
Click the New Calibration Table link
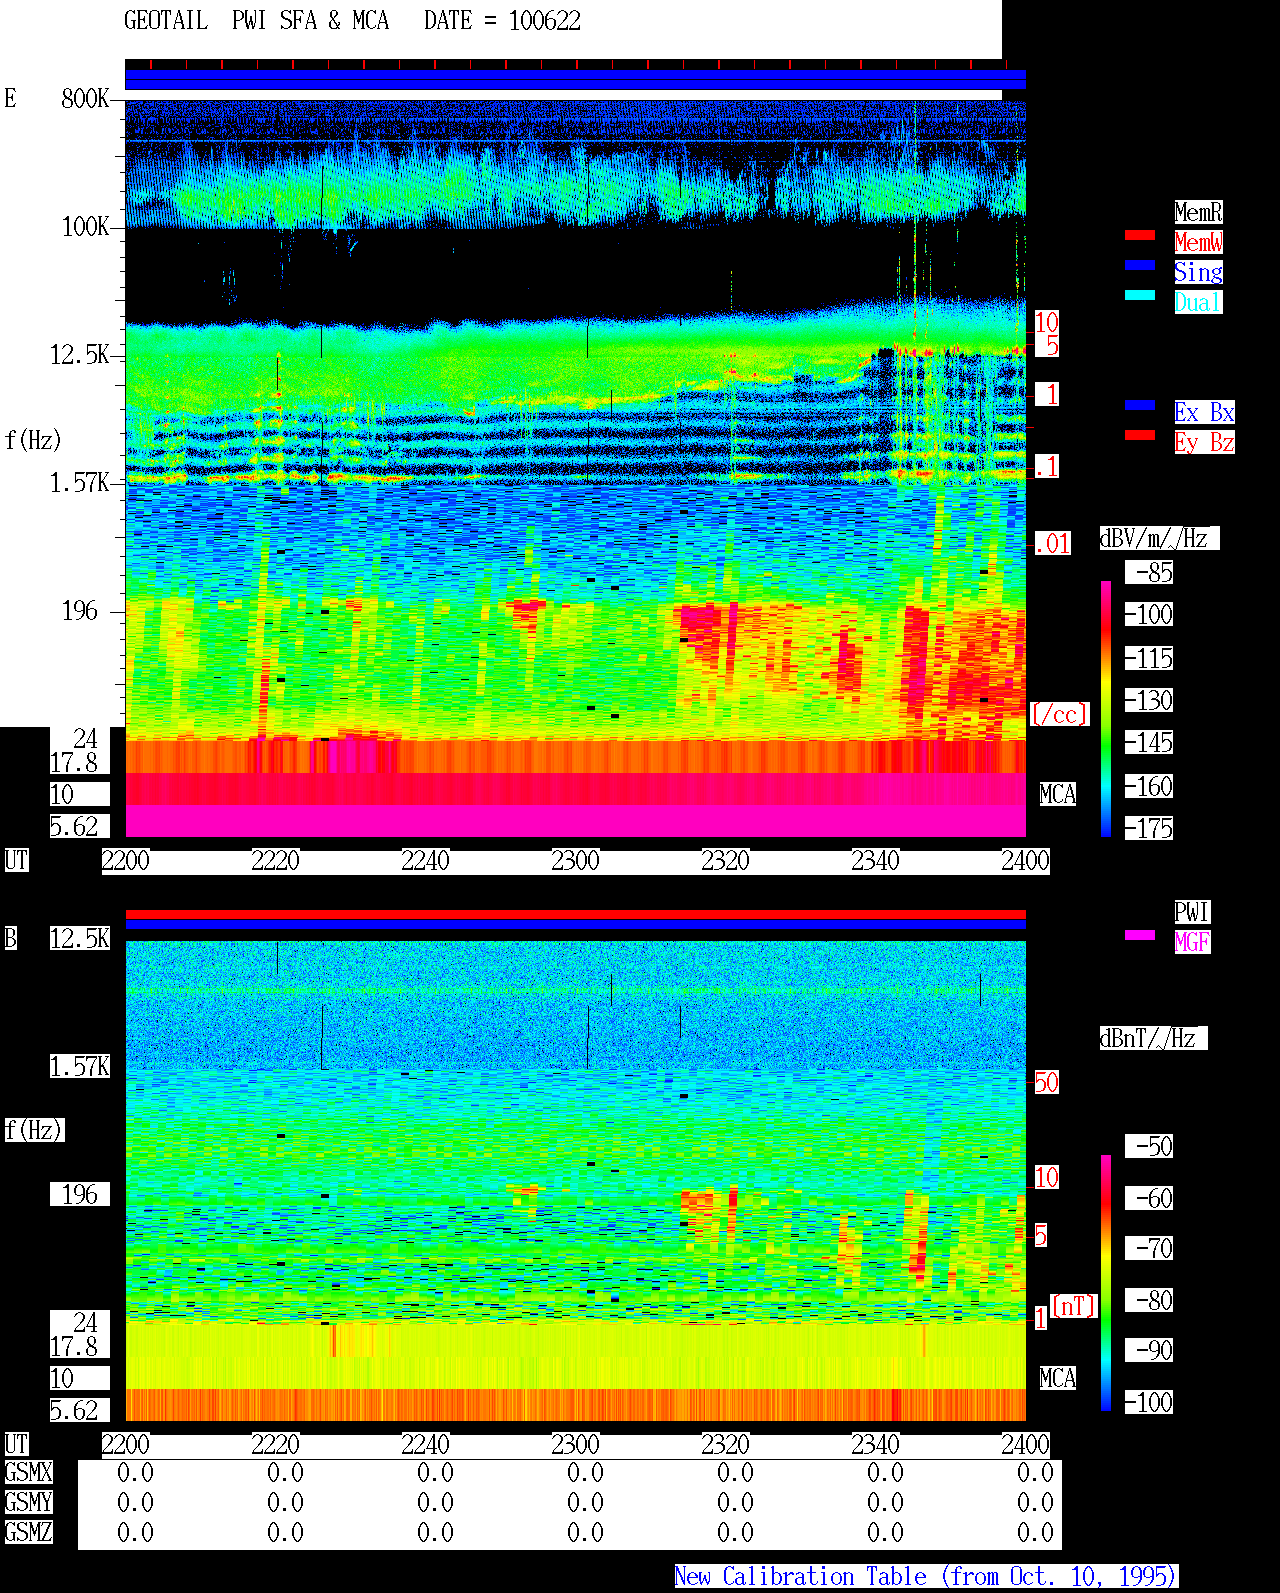926,1576
